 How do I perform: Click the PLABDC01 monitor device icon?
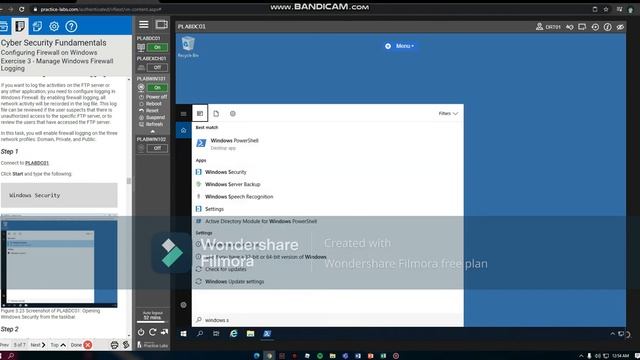point(141,47)
